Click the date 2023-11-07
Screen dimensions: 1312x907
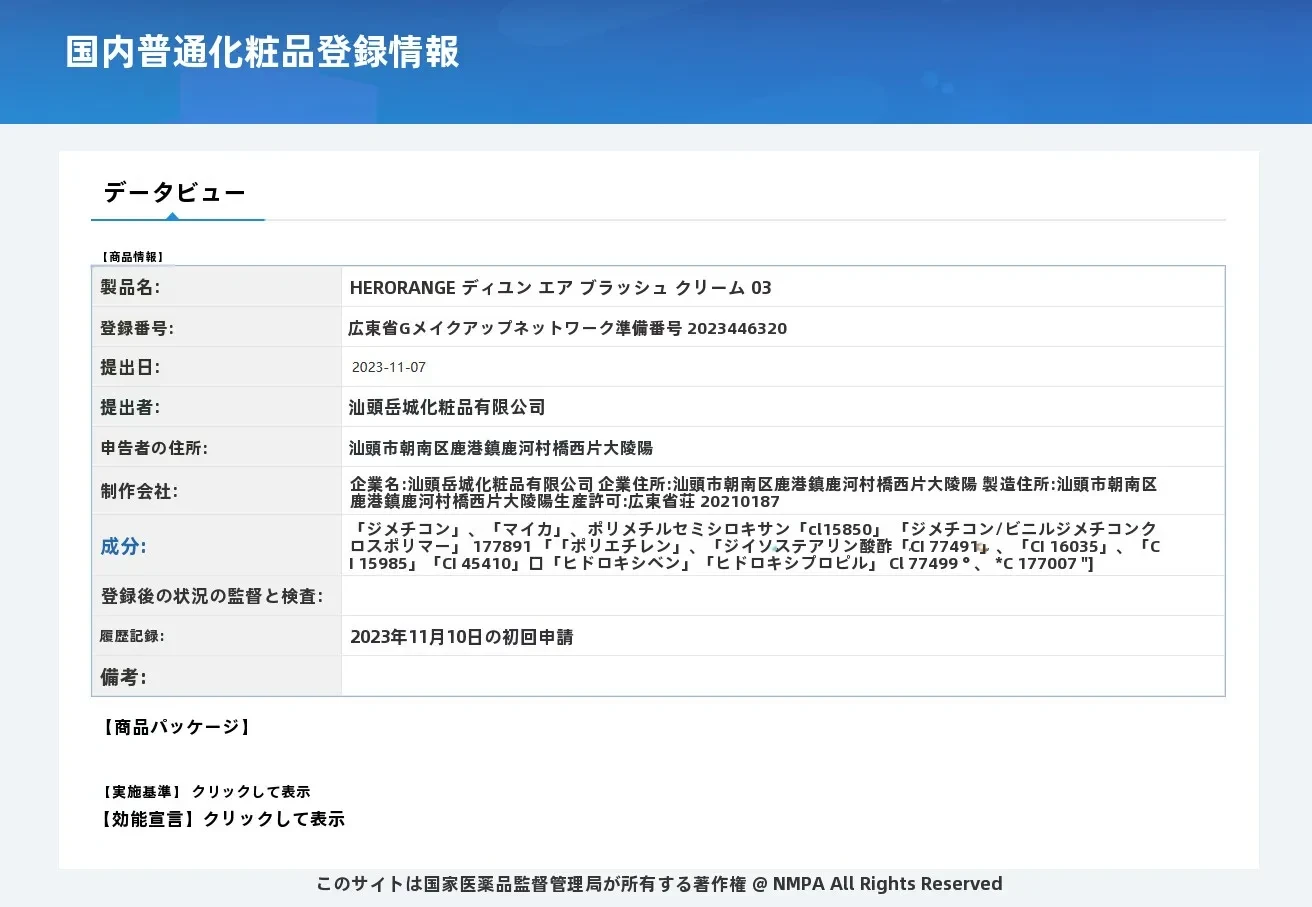pyautogui.click(x=389, y=367)
